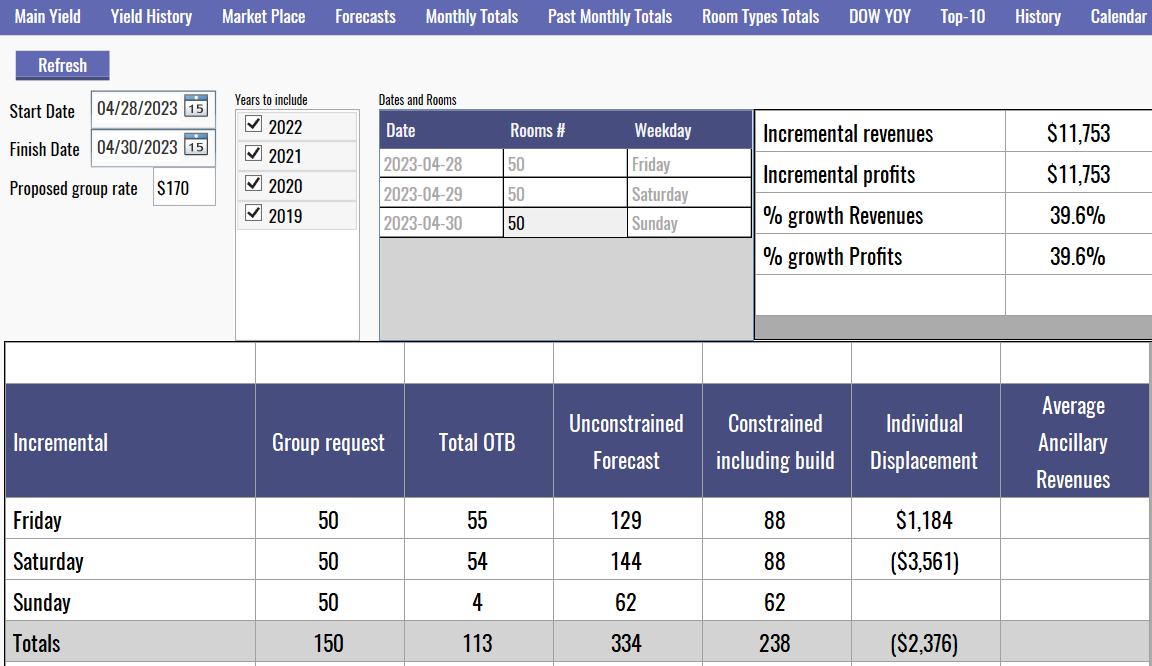Edit the Proposed group rate field
The height and width of the screenshot is (666, 1152).
[x=184, y=186]
